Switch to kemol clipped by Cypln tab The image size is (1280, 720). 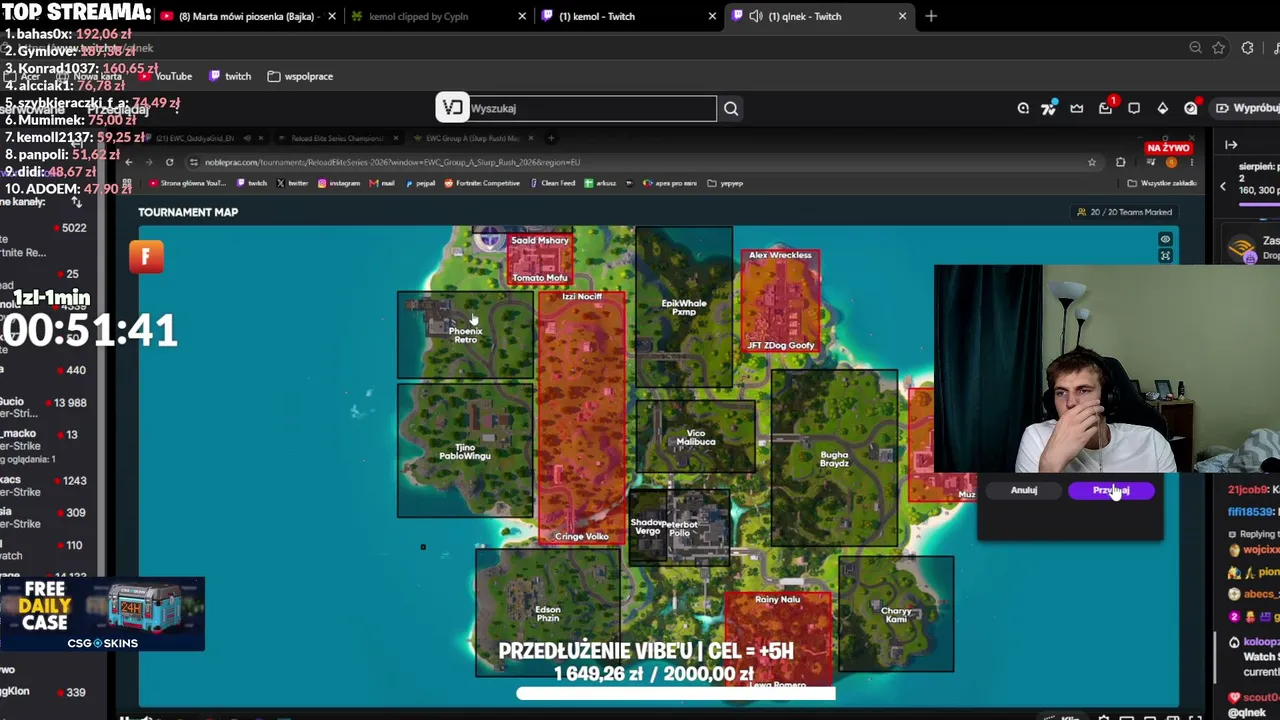click(x=438, y=16)
